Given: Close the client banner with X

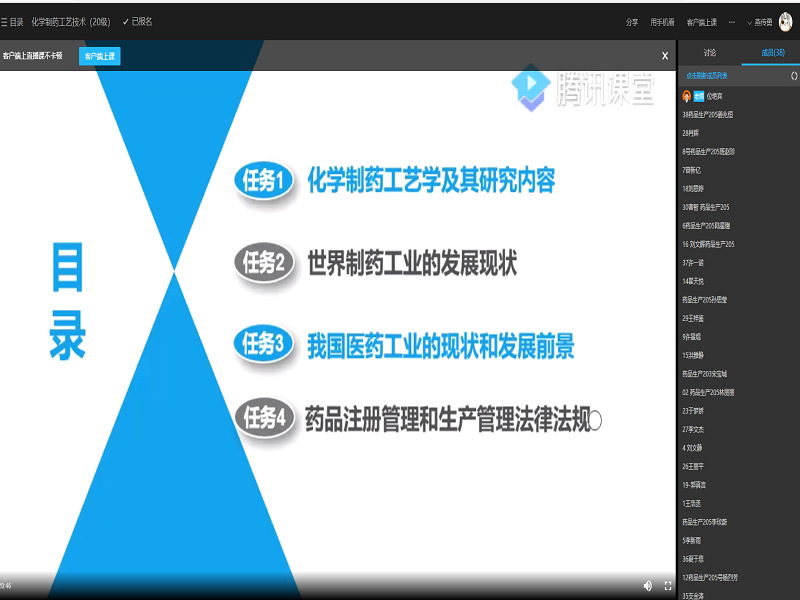Looking at the screenshot, I should 665,56.
